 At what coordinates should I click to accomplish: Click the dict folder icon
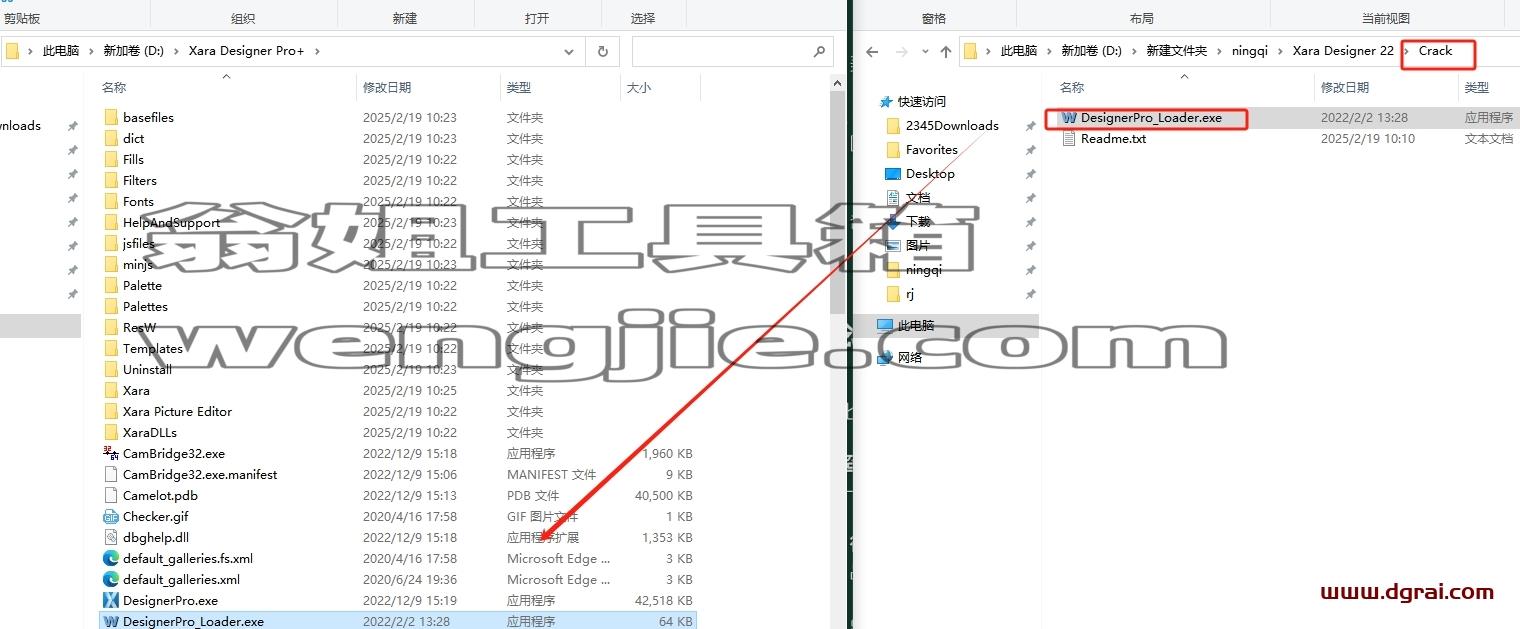click(x=111, y=138)
